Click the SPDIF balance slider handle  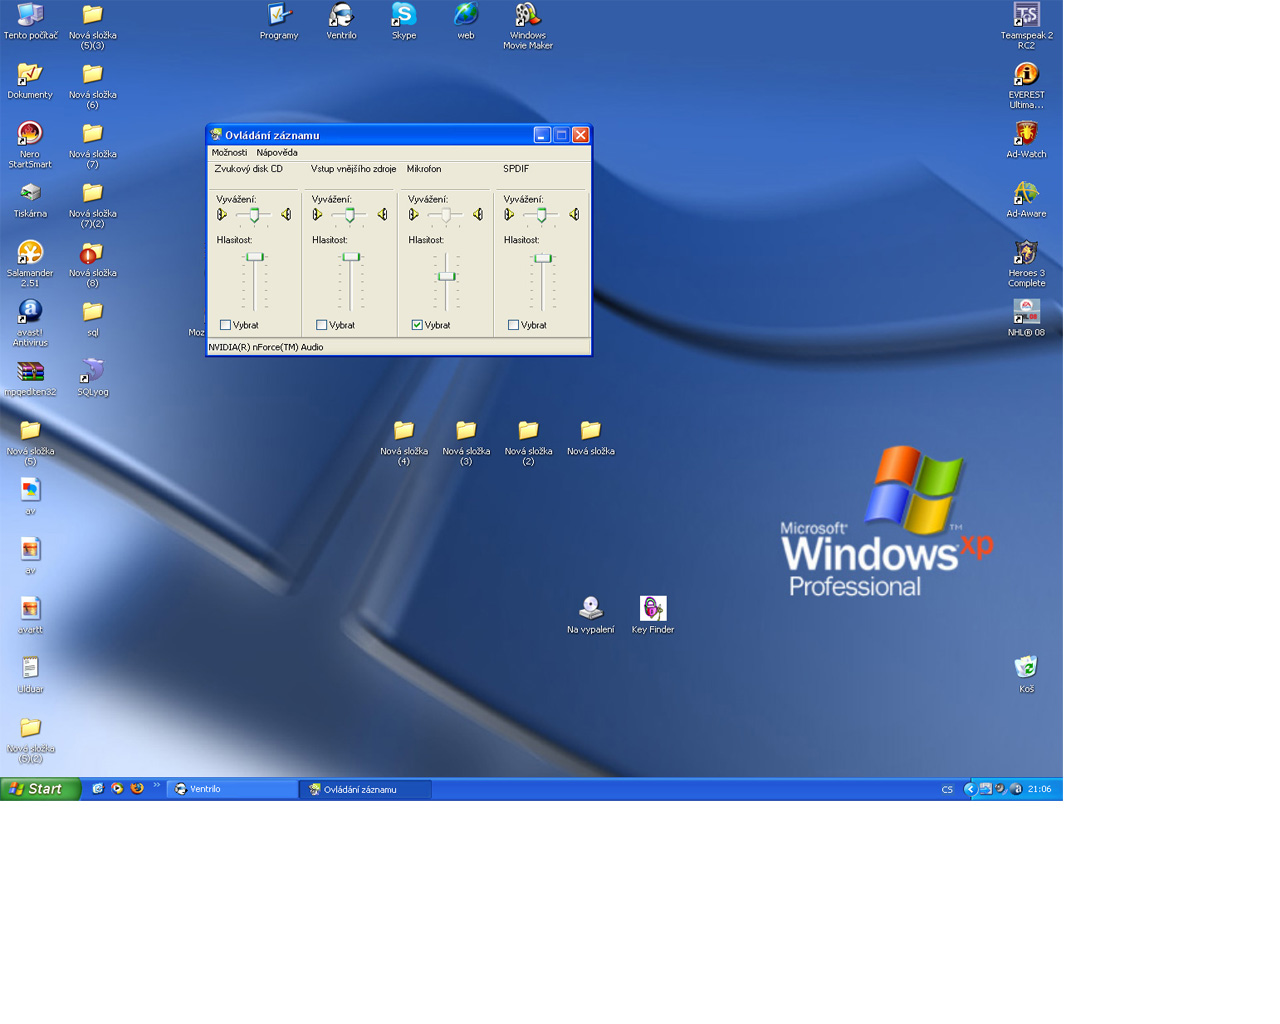coord(541,215)
